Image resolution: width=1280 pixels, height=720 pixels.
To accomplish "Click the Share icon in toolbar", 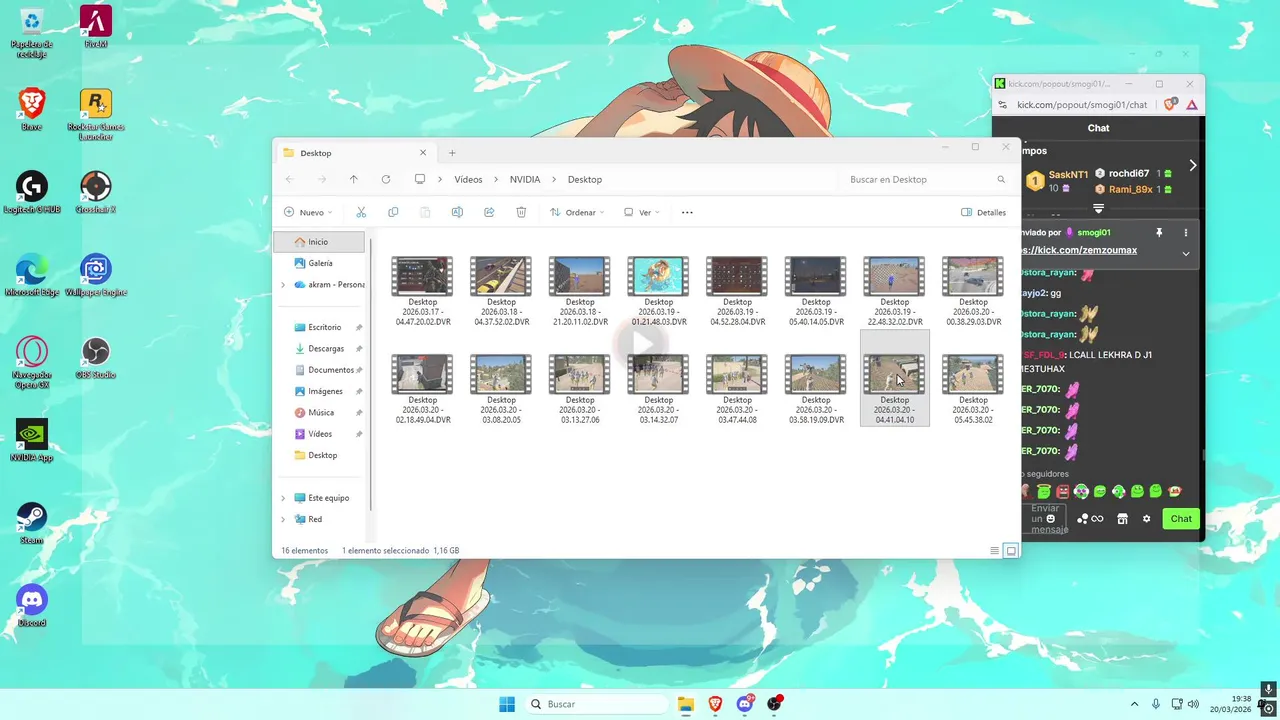I will 489,212.
